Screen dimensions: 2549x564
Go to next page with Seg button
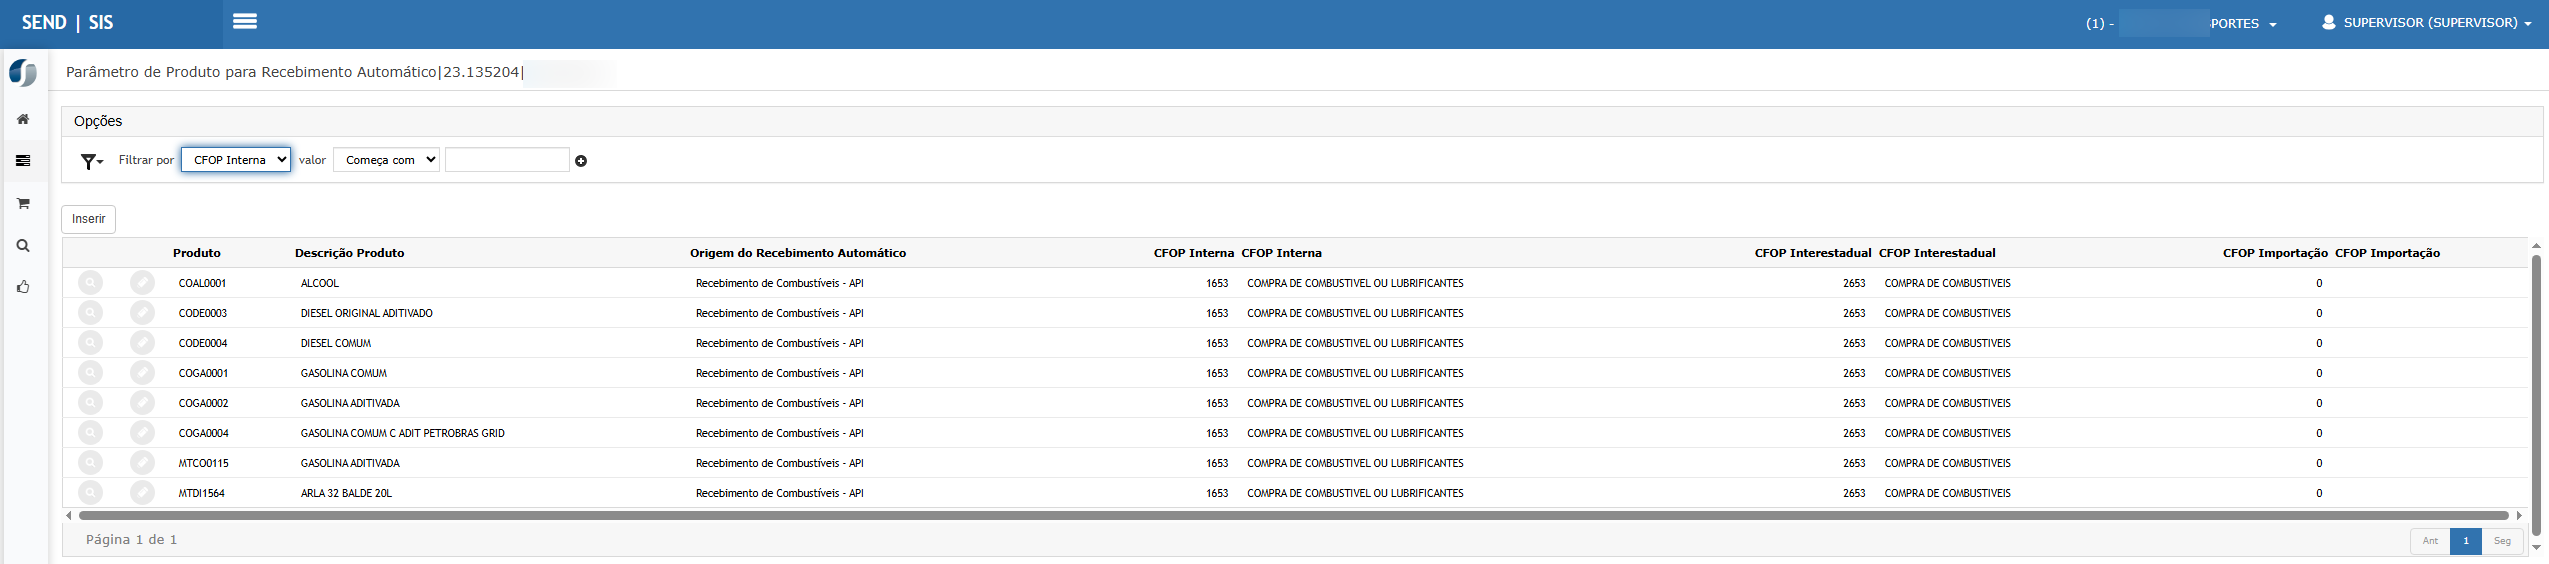(x=2501, y=541)
